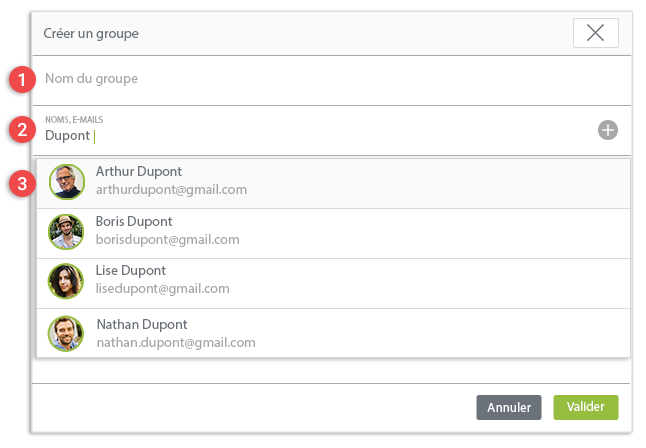Click the plus icon to add contact
The height and width of the screenshot is (448, 646).
click(x=608, y=130)
